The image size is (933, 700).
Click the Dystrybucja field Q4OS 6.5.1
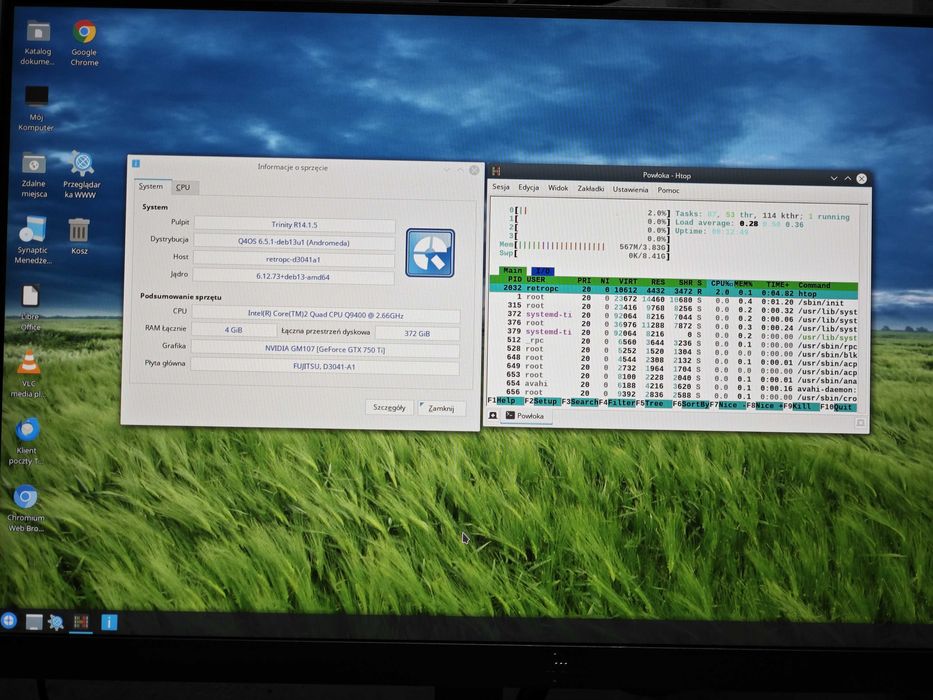[294, 242]
